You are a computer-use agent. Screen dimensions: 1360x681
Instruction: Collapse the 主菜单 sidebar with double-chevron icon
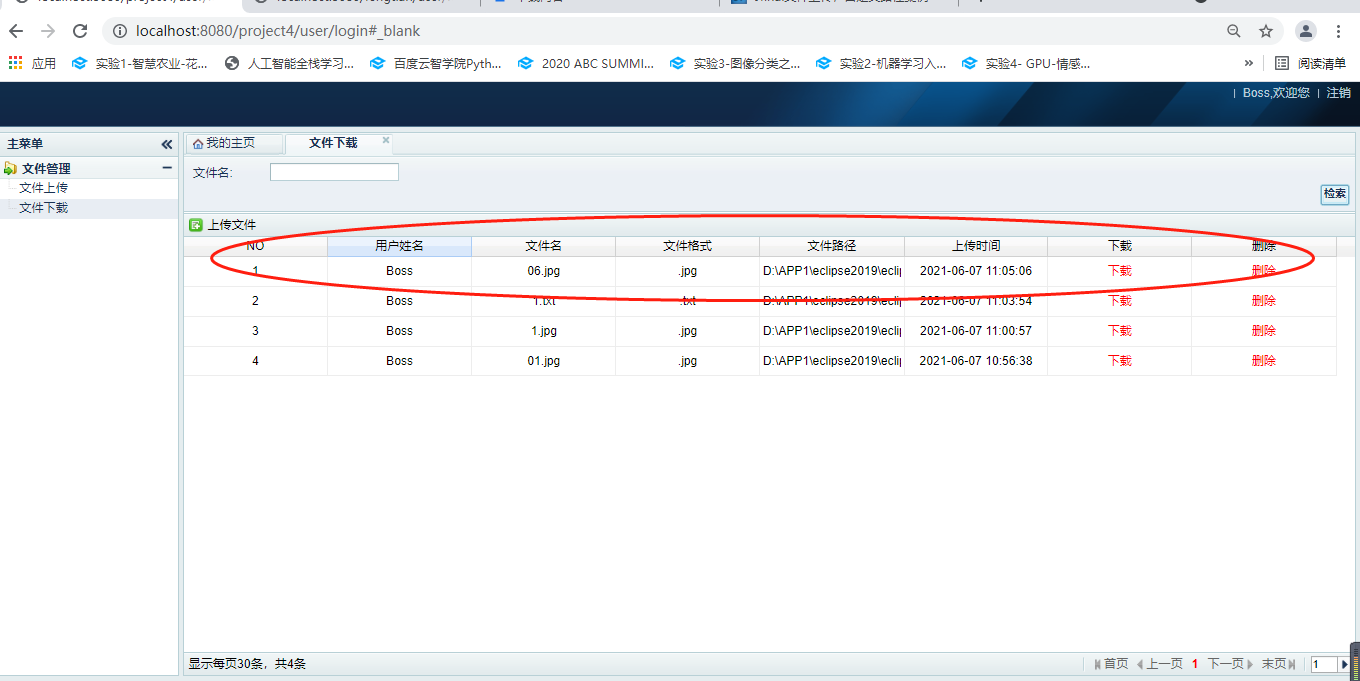(x=167, y=144)
